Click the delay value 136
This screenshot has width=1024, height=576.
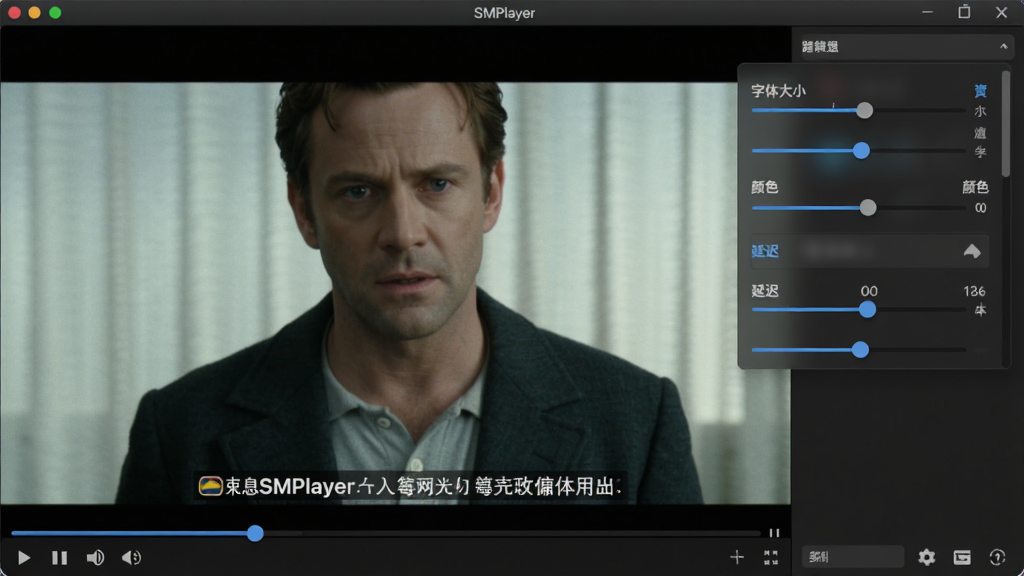974,291
